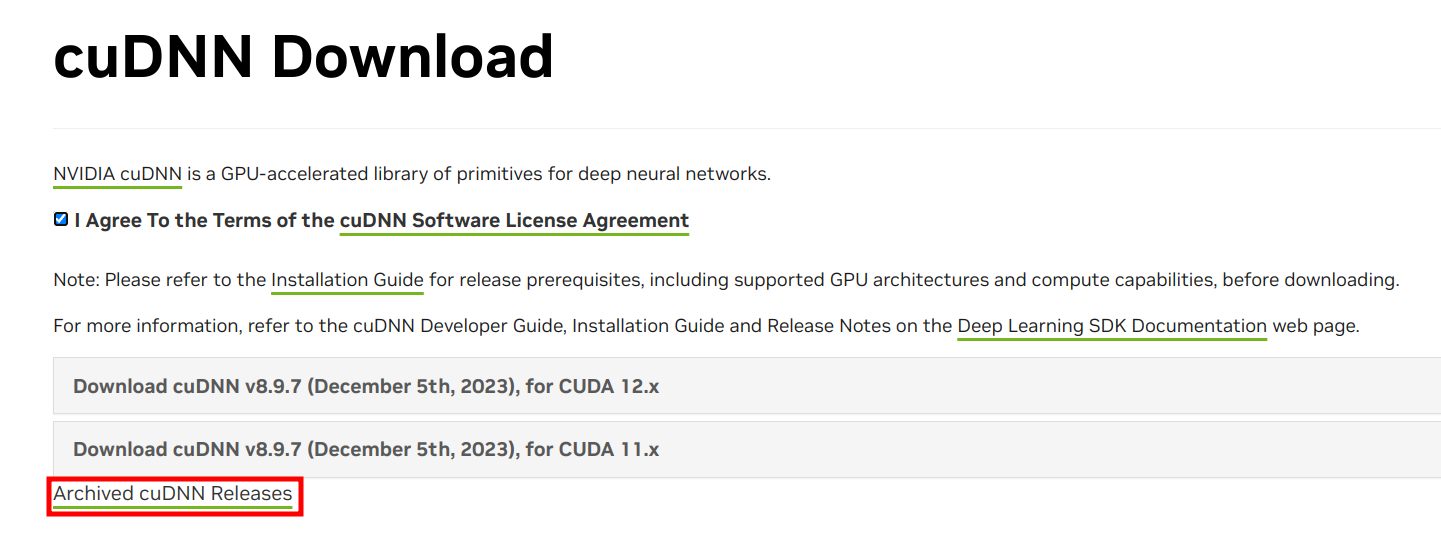Visit the Installation Guide link
The width and height of the screenshot is (1441, 539).
347,280
